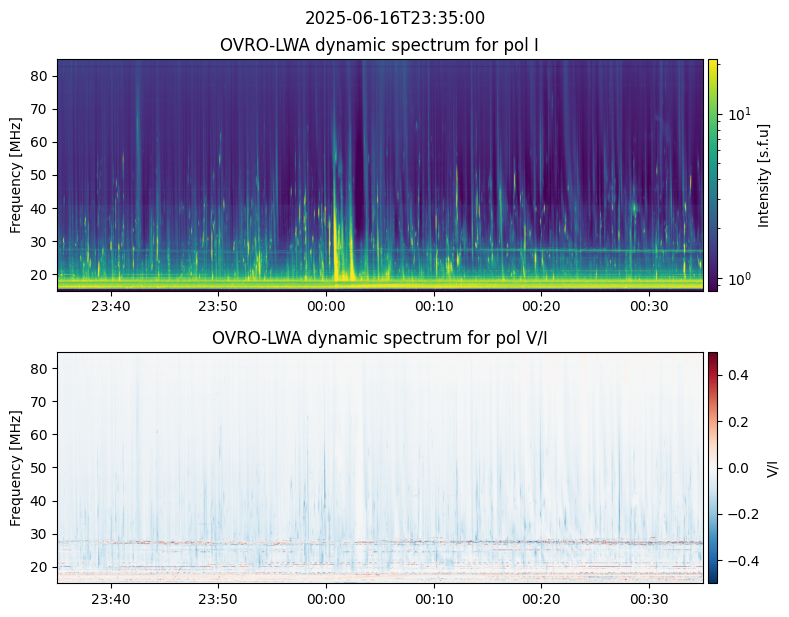Click the Intensity colorbar beside the top plot
Viewport: 789px width, 617px height.
713,175
